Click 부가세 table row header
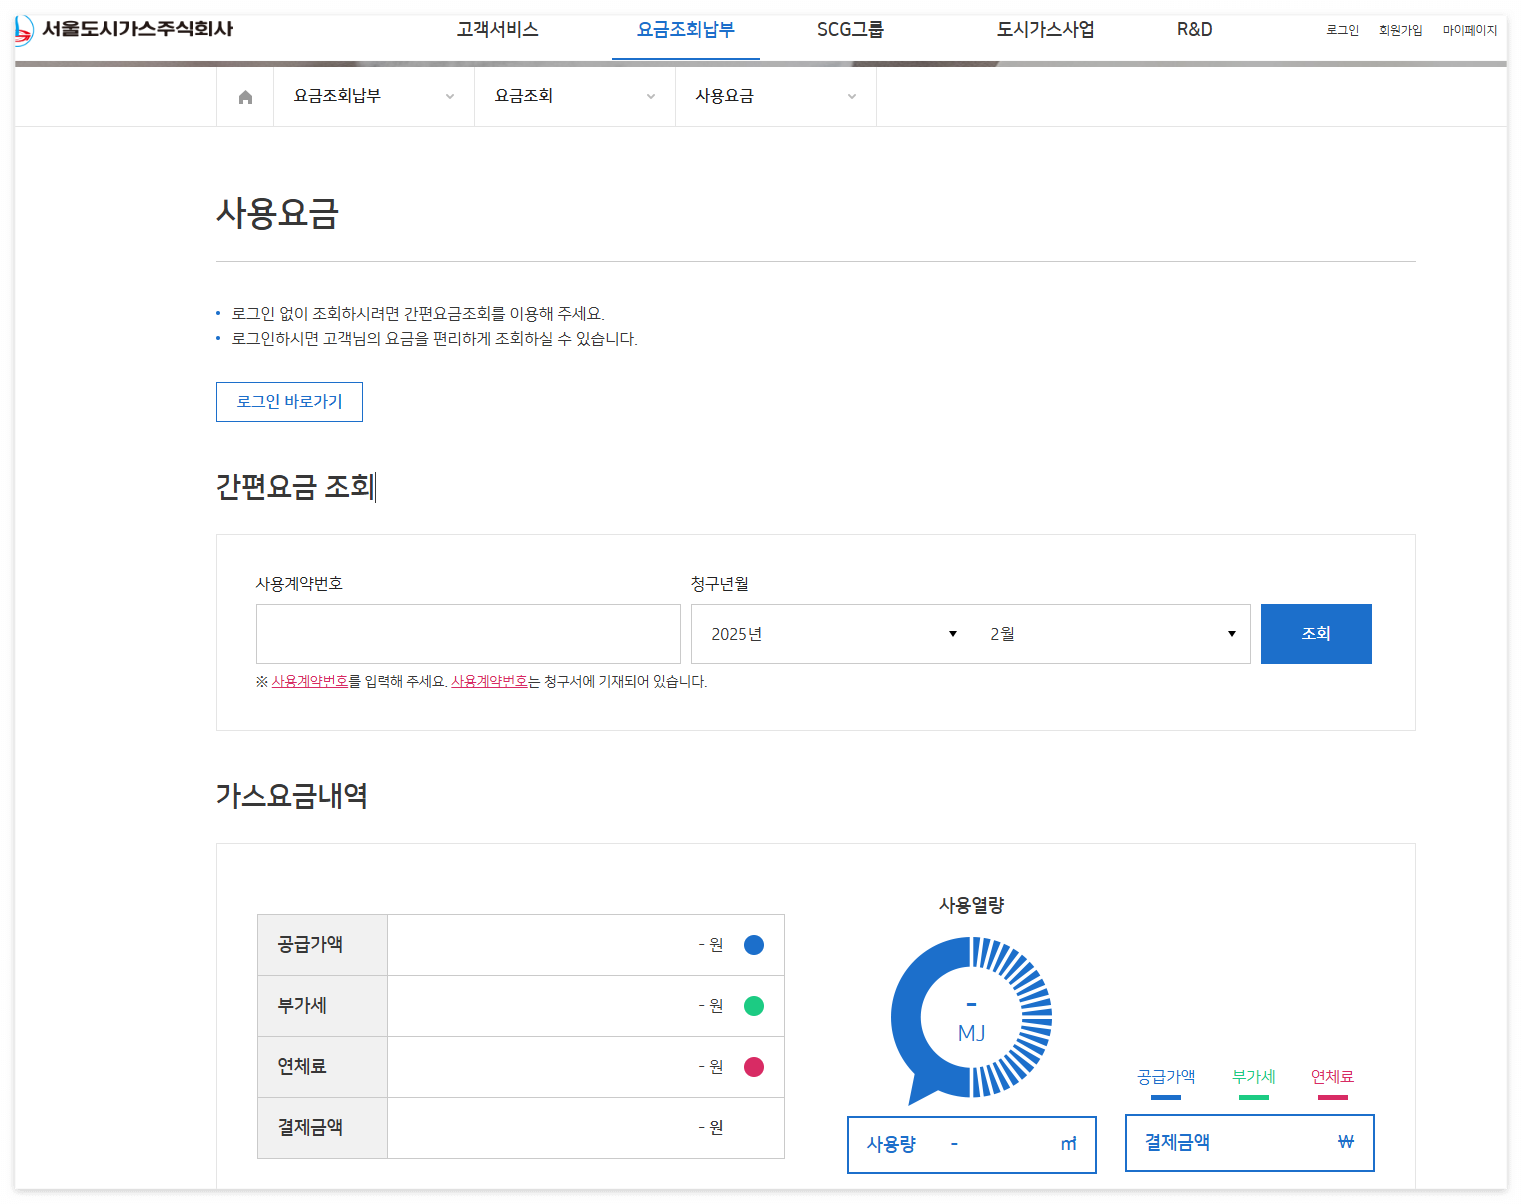The image size is (1522, 1204). [322, 1006]
